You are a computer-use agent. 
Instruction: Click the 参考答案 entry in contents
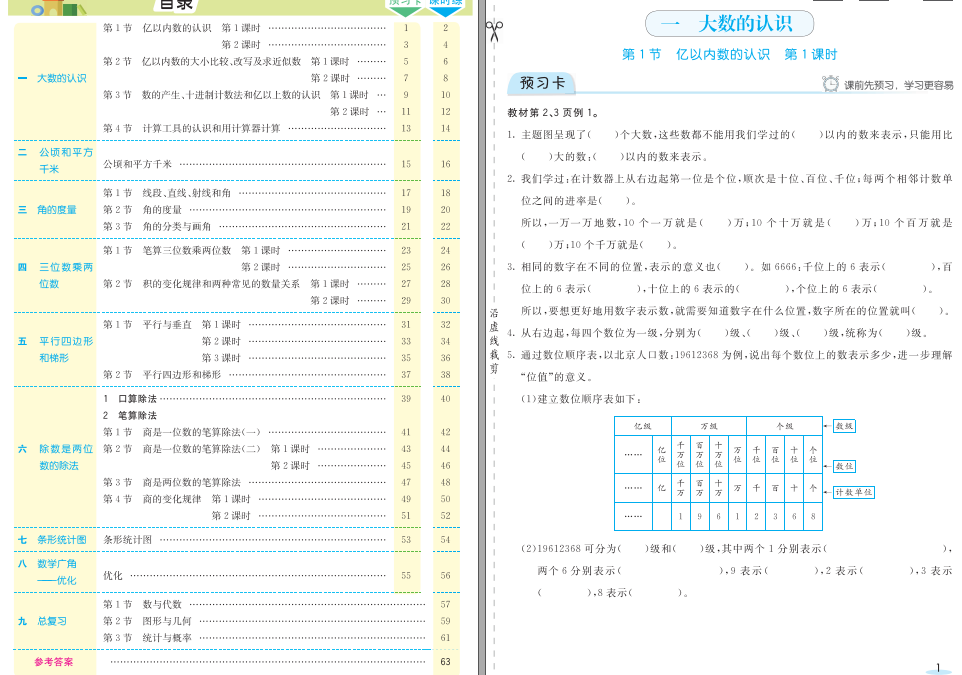pyautogui.click(x=53, y=662)
